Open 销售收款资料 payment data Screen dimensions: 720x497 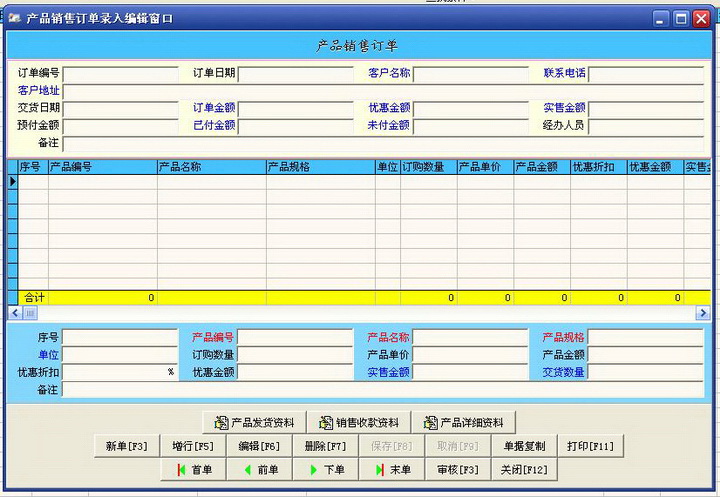[x=359, y=423]
